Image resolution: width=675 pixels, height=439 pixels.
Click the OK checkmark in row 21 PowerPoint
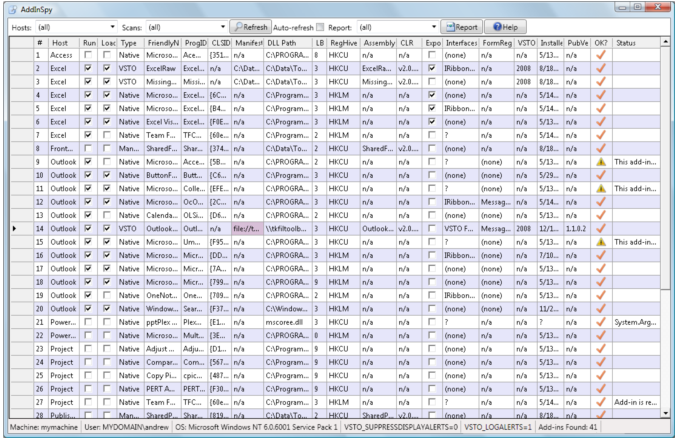coord(601,322)
